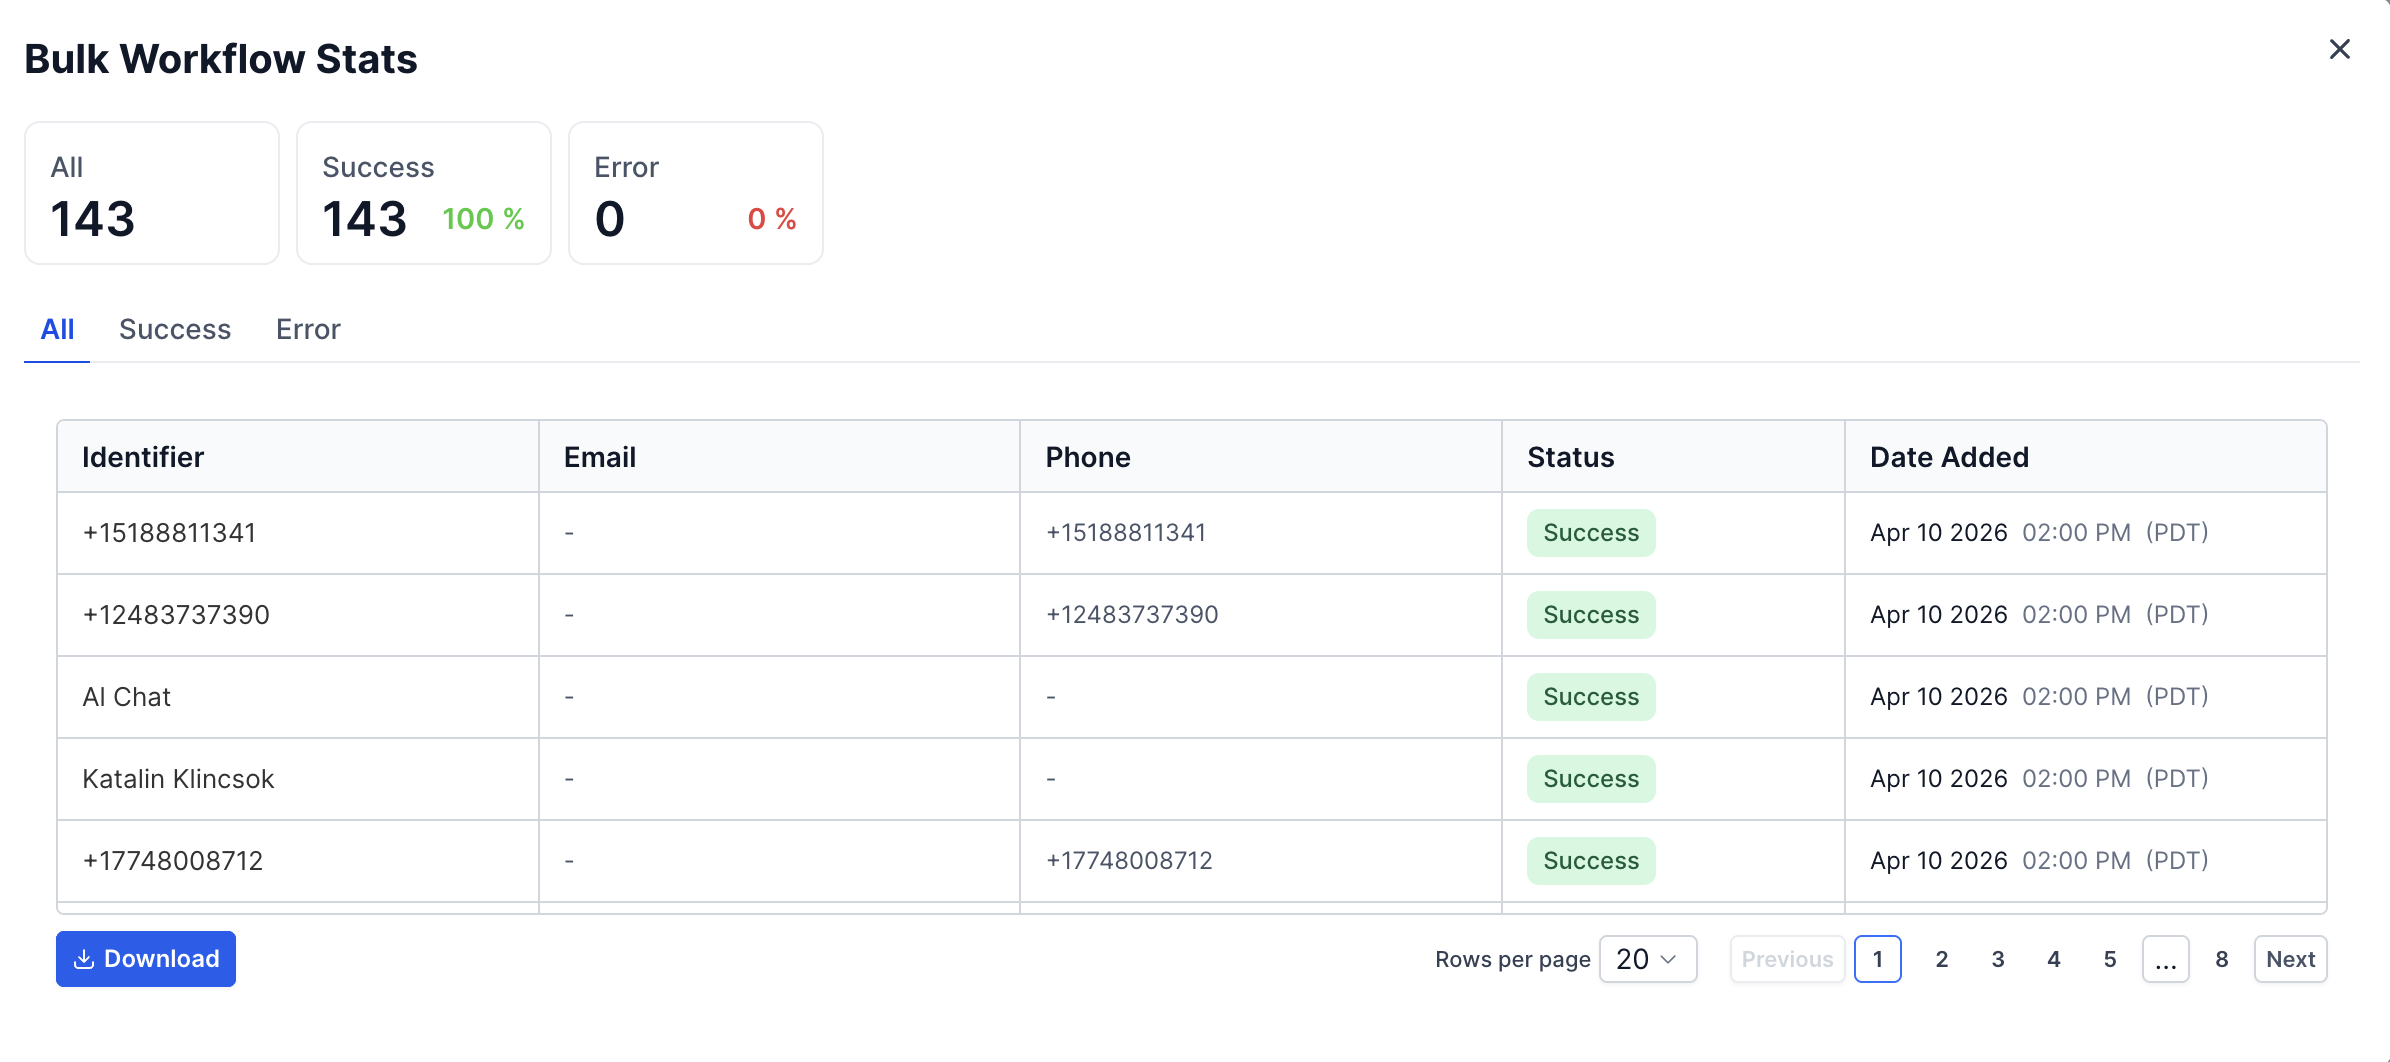Select page 3 of the table
2390x1062 pixels.
point(1997,959)
